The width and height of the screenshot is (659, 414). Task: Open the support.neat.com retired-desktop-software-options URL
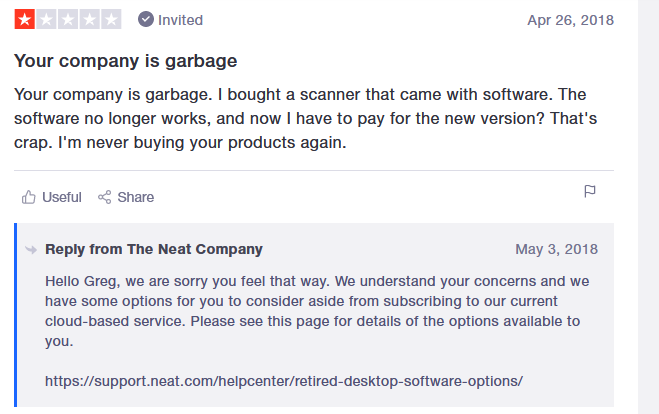pyautogui.click(x=284, y=381)
